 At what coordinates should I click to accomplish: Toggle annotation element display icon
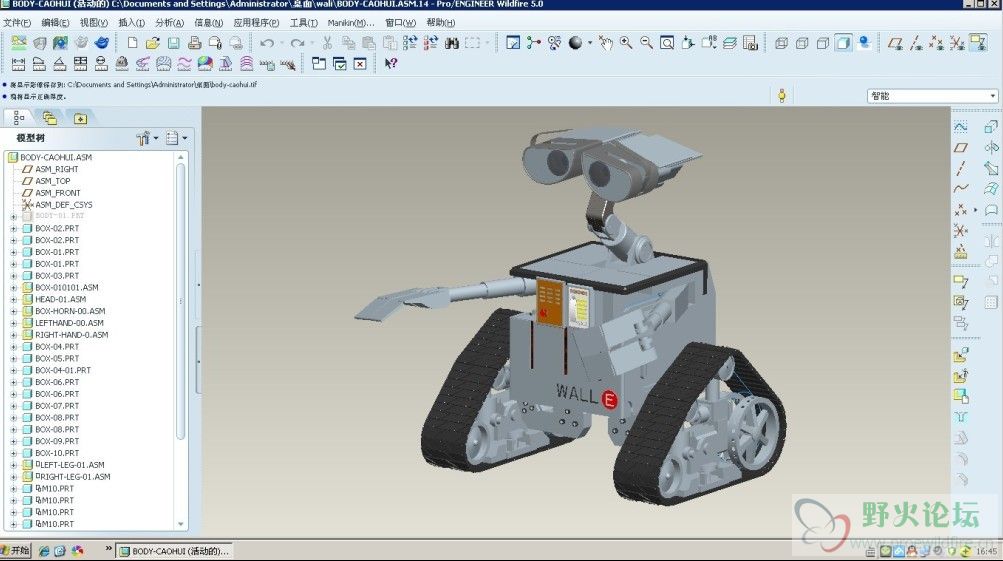pos(978,43)
